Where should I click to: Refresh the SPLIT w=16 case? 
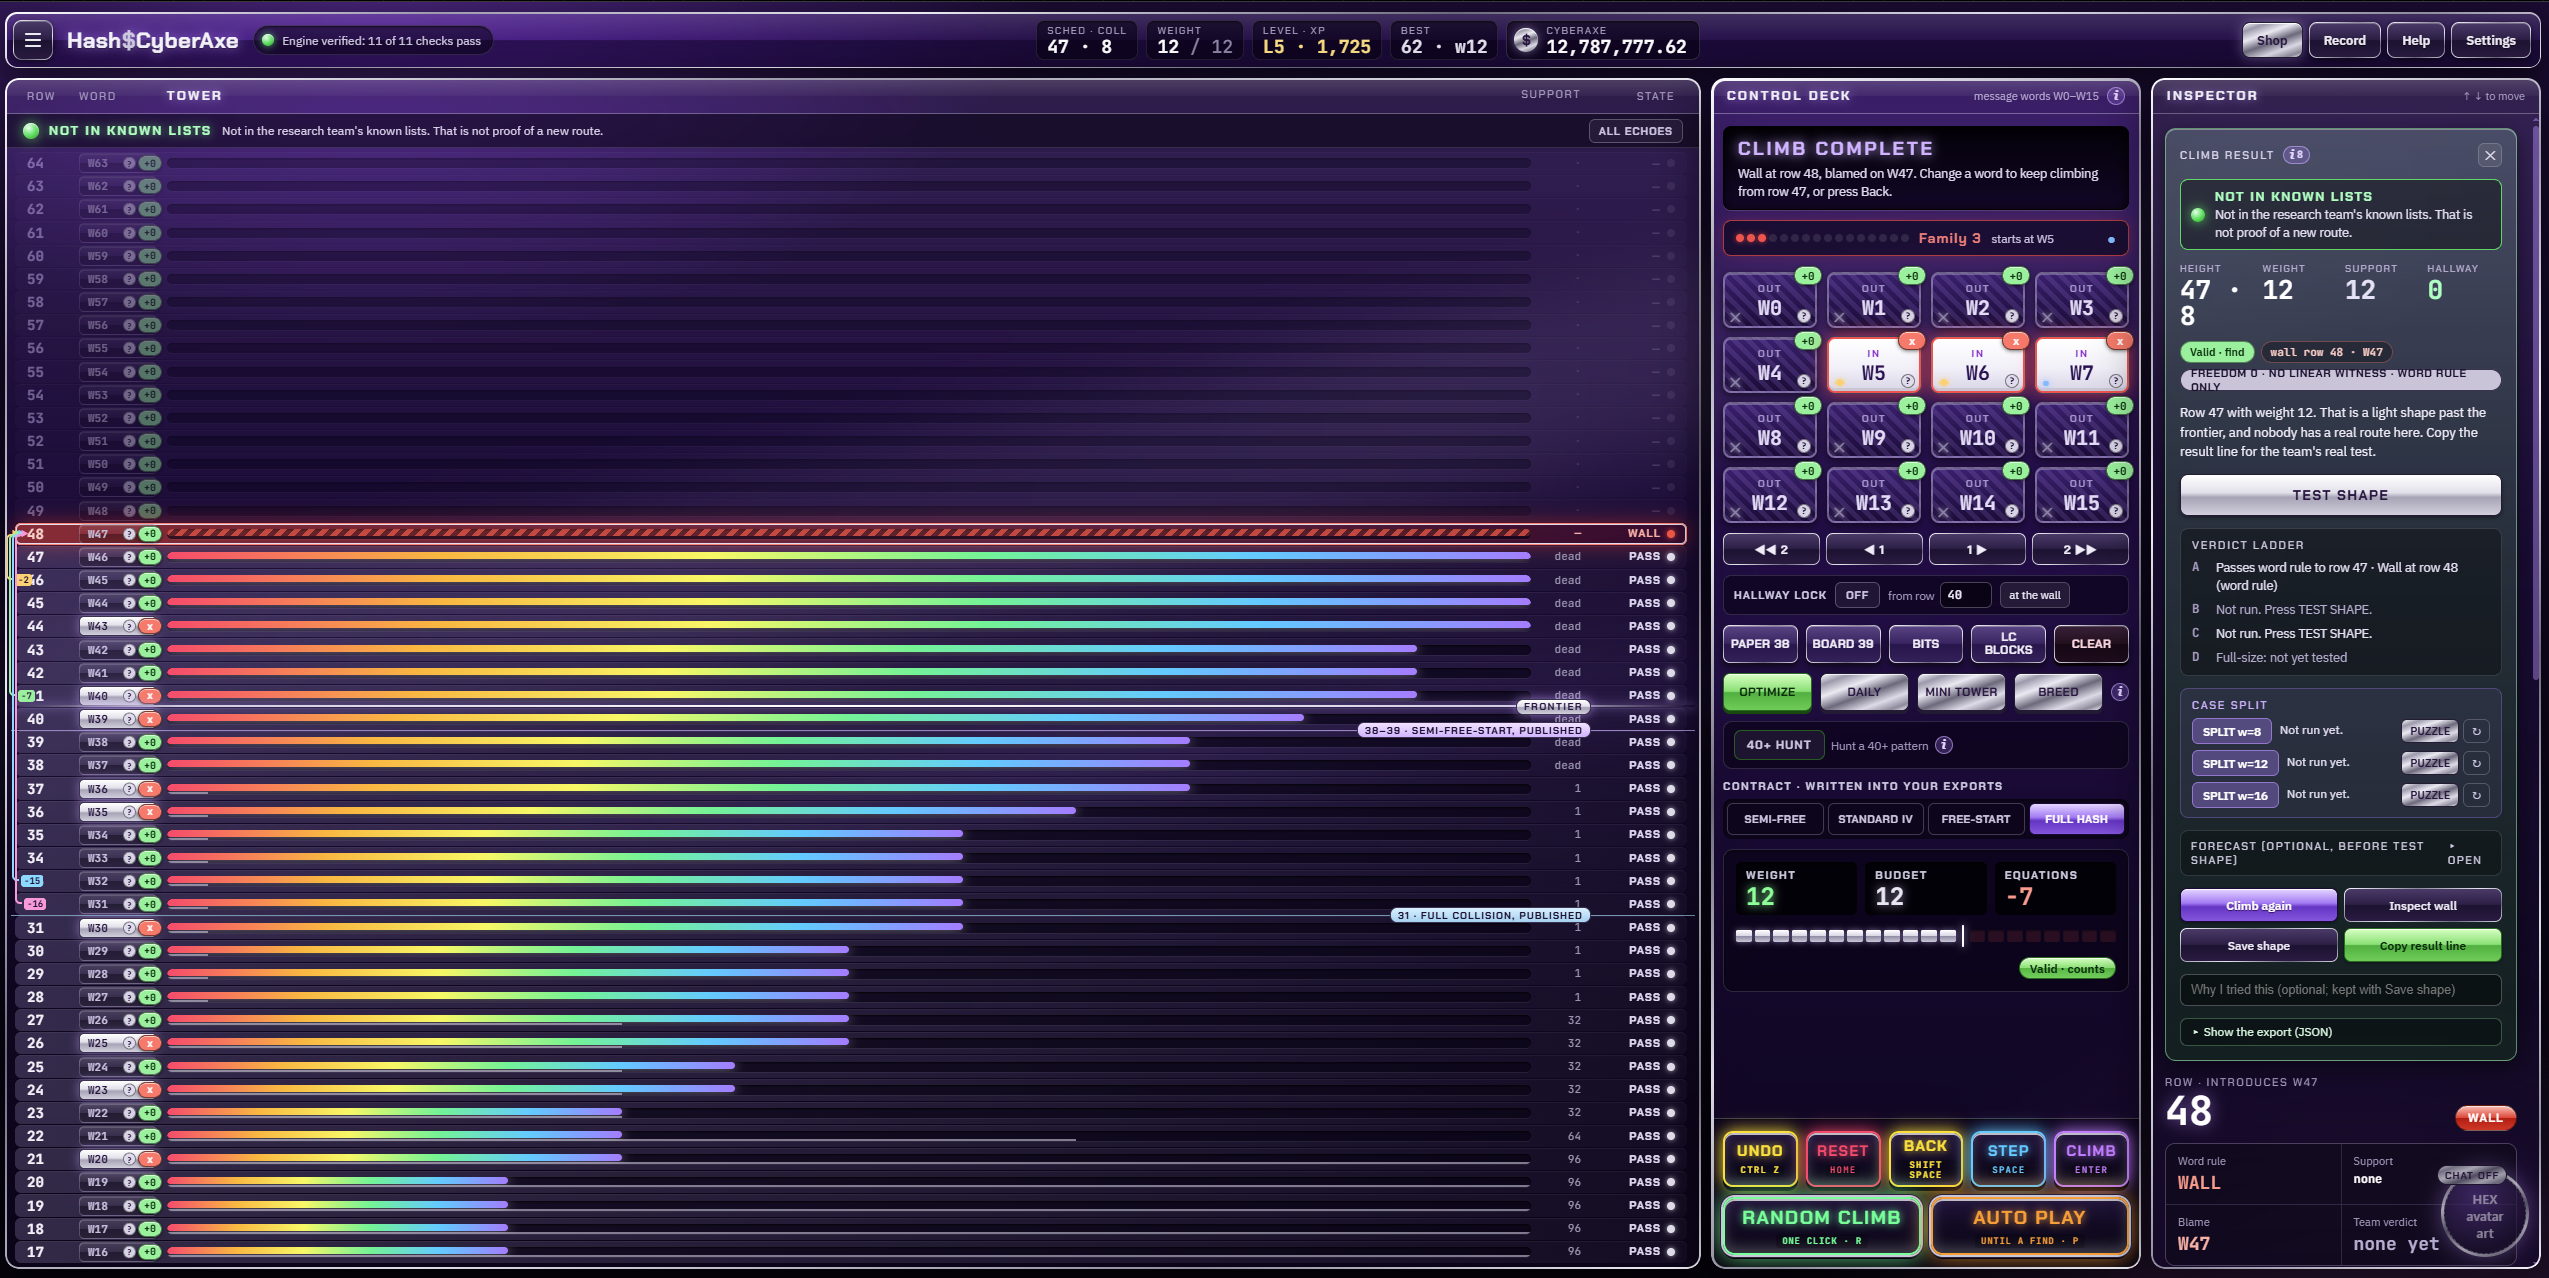(x=2476, y=796)
